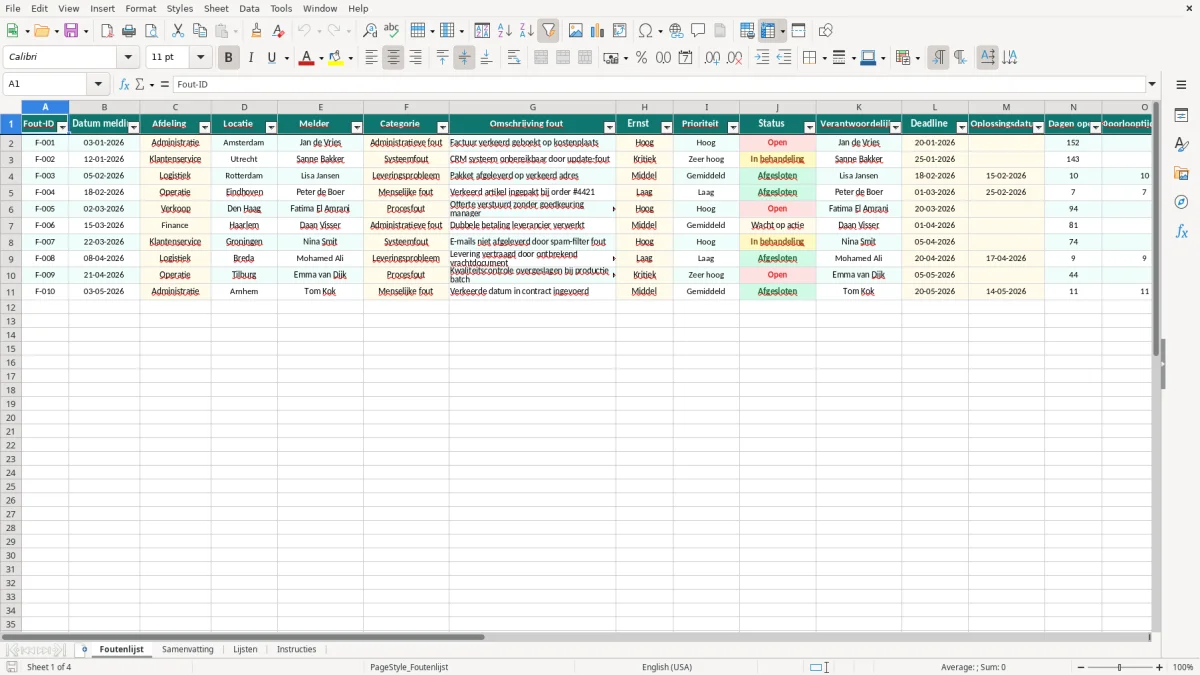Image resolution: width=1200 pixels, height=675 pixels.
Task: Toggle Bold formatting
Action: [228, 58]
